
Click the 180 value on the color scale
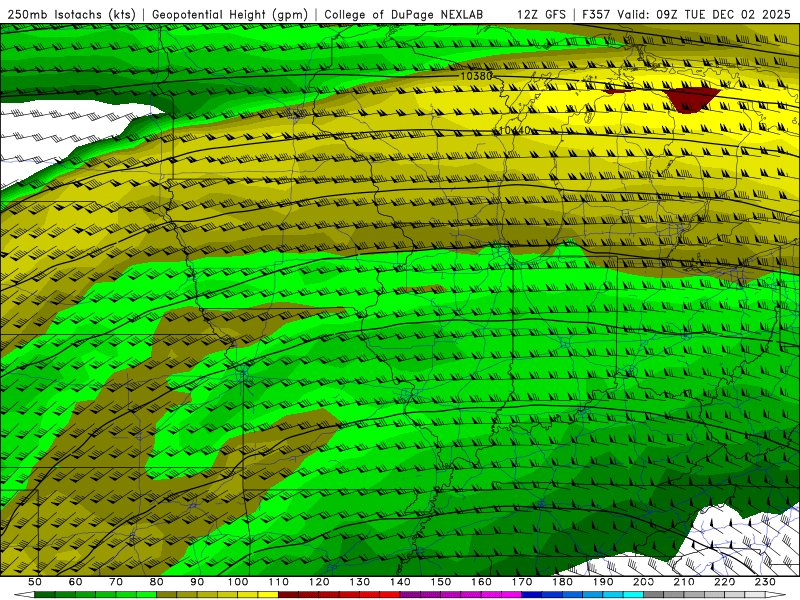563,582
